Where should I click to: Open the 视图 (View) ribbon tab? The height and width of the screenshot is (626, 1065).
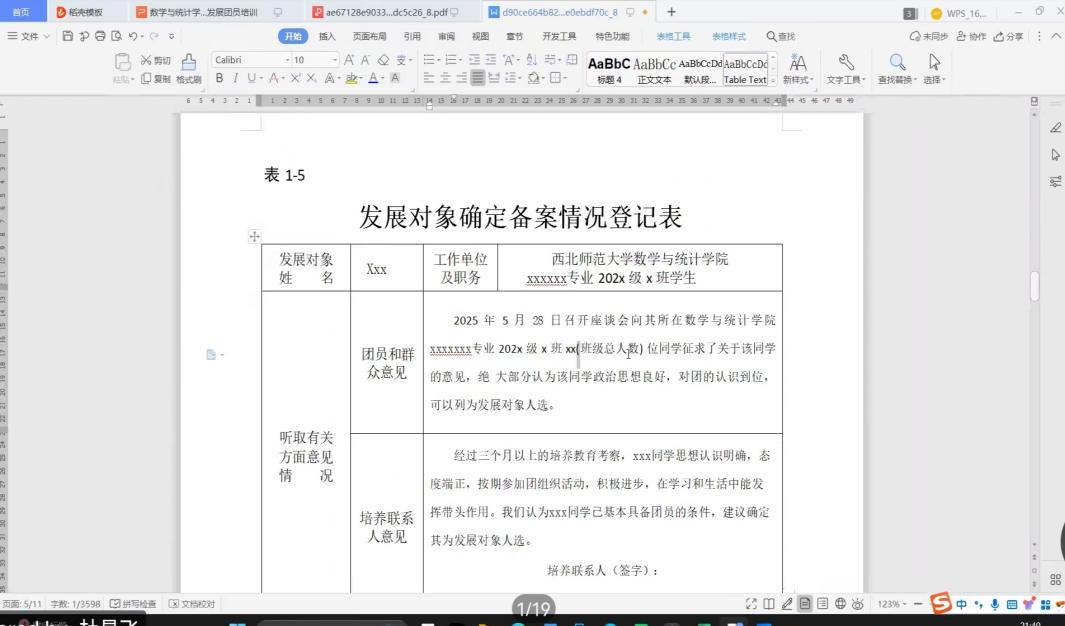pos(480,37)
